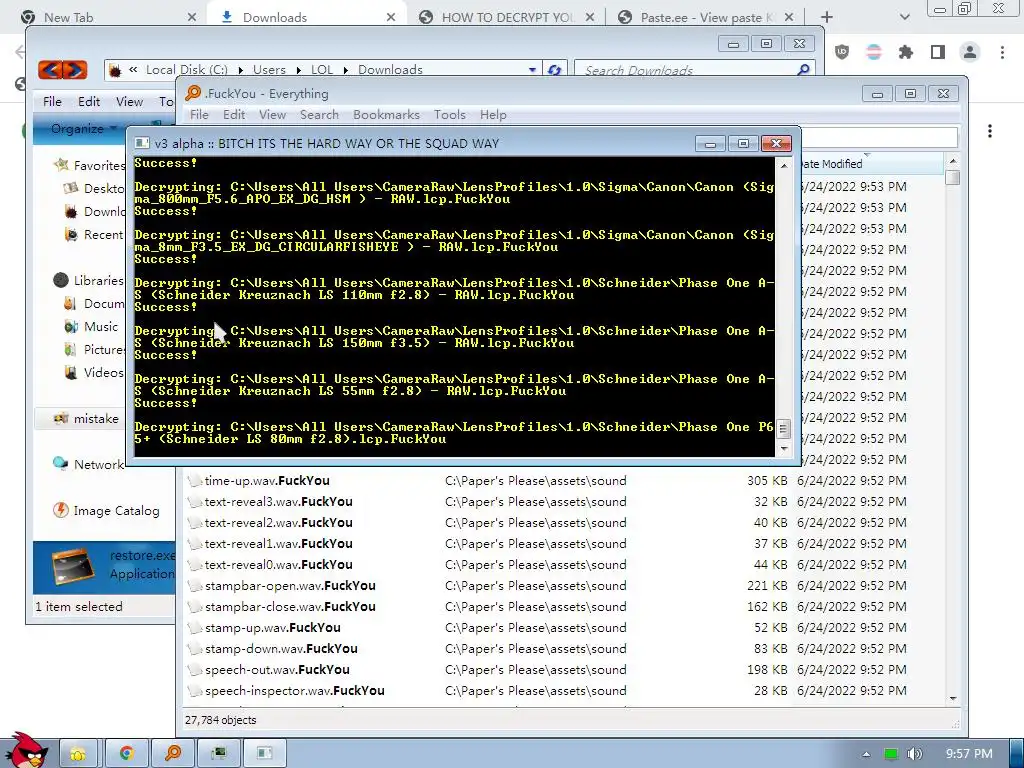
Task: Click Explorer's back arrow button
Action: 50,69
